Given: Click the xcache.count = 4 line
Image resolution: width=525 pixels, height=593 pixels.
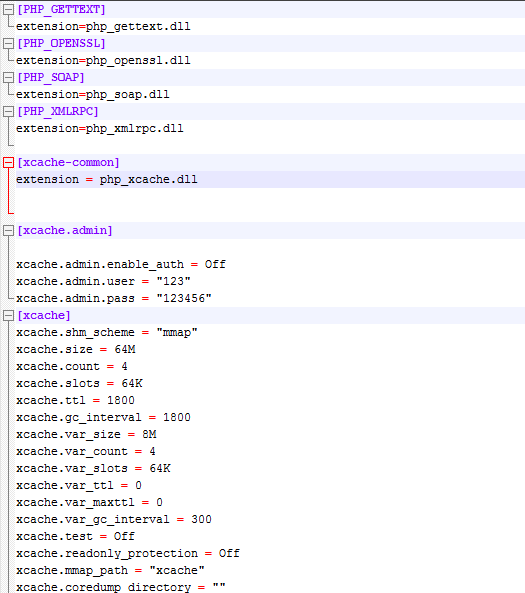Looking at the screenshot, I should pyautogui.click(x=72, y=367).
